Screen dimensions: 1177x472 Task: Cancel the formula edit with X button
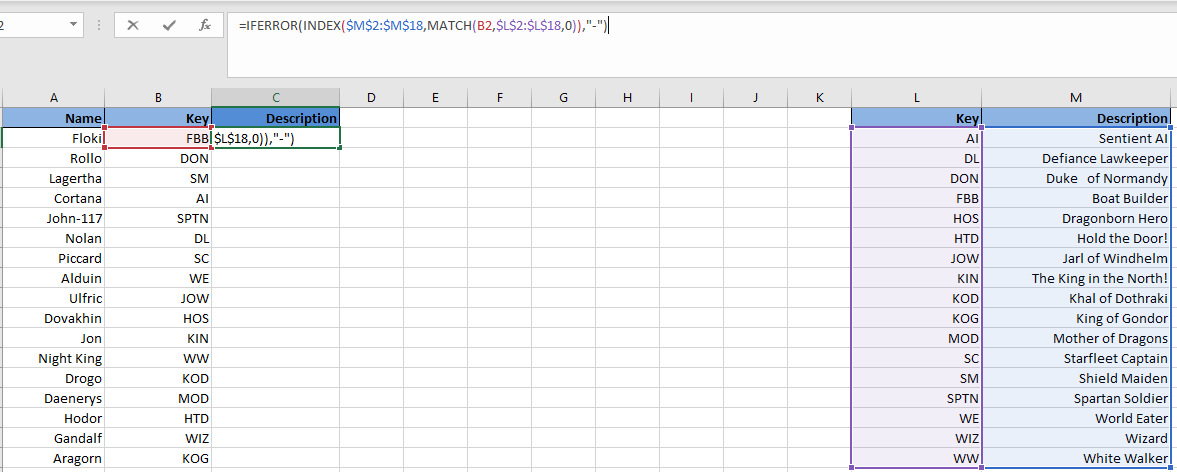coord(133,26)
